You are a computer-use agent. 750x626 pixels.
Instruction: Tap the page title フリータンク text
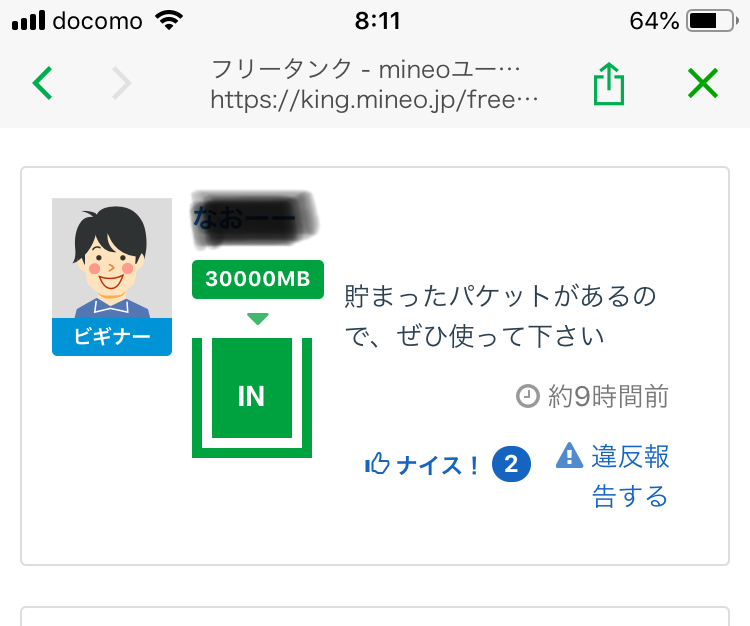coord(366,69)
